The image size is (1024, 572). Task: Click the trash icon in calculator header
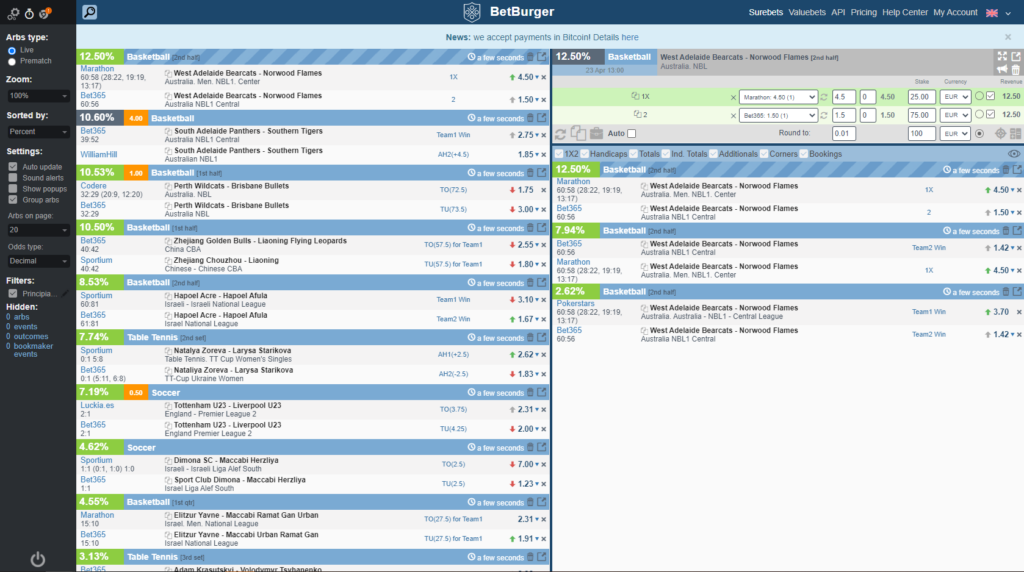(x=1016, y=69)
